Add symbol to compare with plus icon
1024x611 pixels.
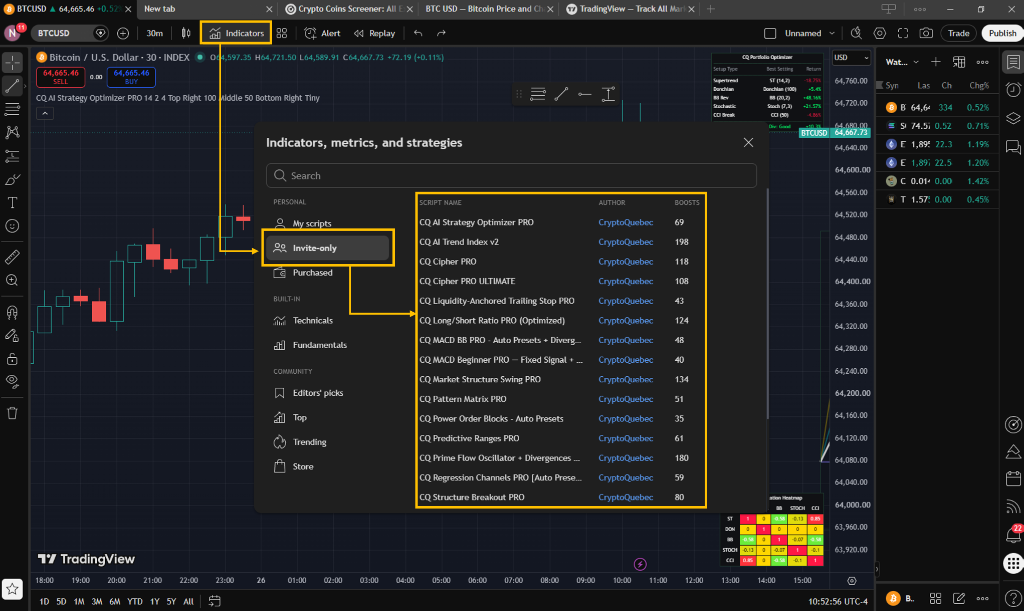point(123,33)
